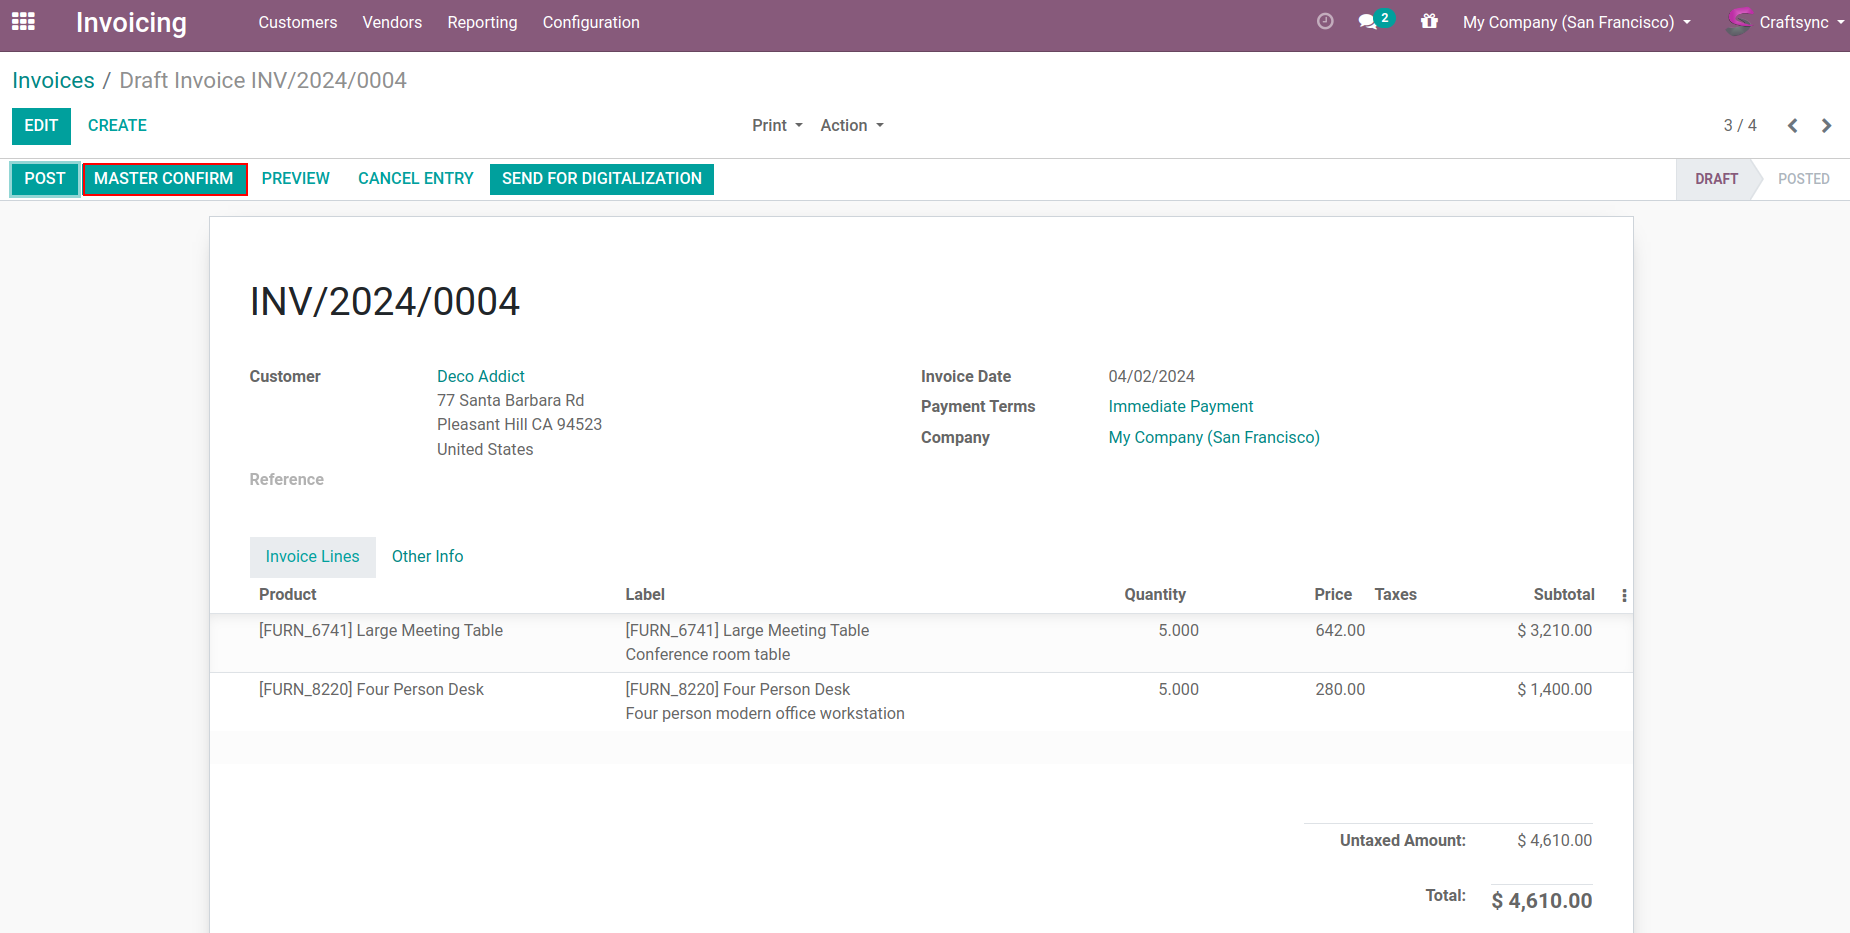Viewport: 1850px width, 933px height.
Task: Follow the Deco Addict customer link
Action: pos(480,376)
